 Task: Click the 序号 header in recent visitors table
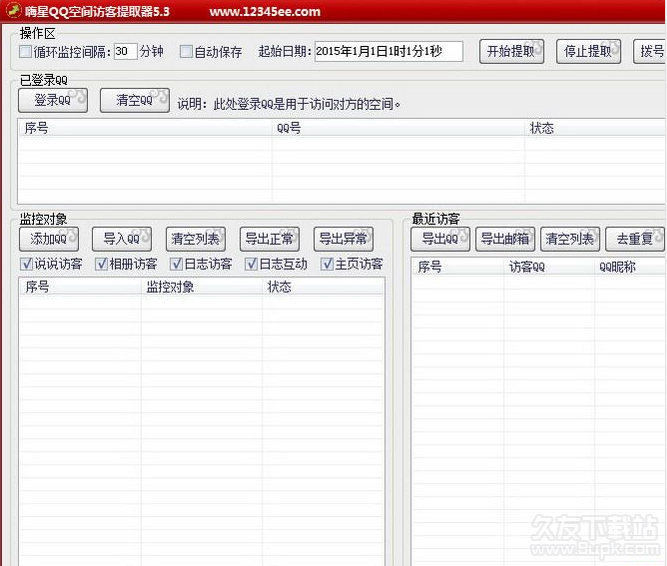point(458,267)
